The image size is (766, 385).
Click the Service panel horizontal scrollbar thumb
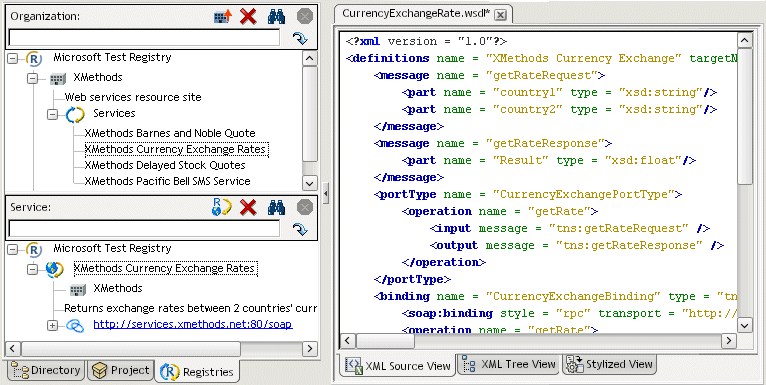130,348
